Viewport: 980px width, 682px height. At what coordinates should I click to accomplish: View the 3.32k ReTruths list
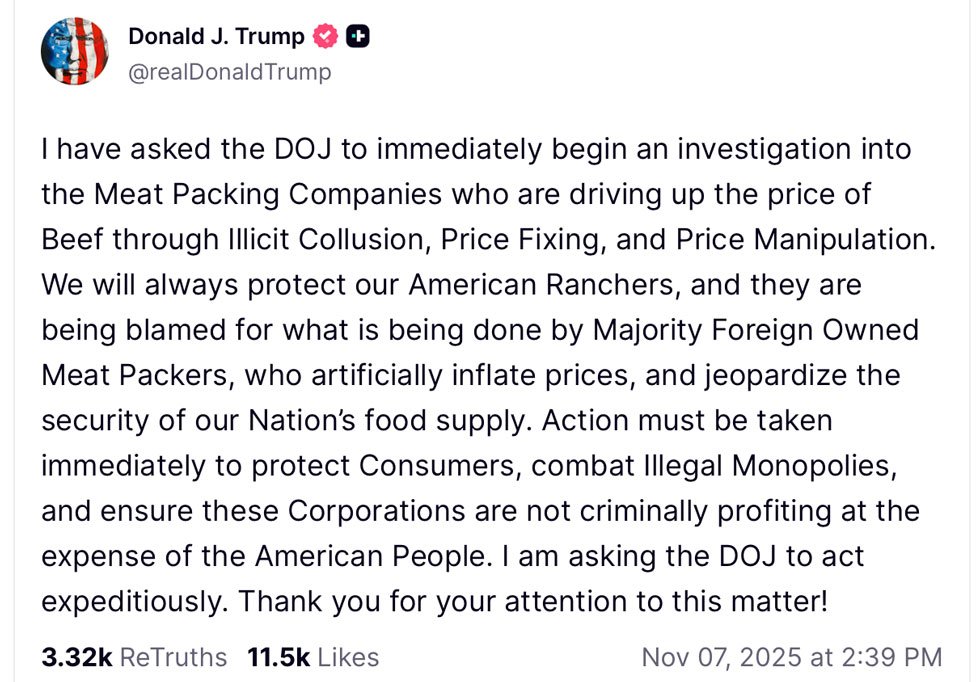click(134, 657)
